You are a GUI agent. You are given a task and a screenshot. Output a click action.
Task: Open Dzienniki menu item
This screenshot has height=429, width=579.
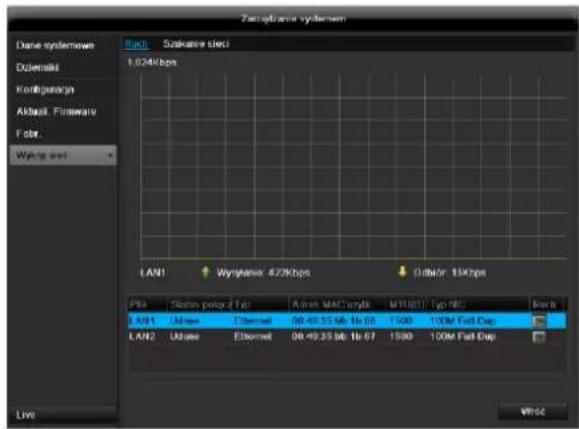click(x=37, y=68)
